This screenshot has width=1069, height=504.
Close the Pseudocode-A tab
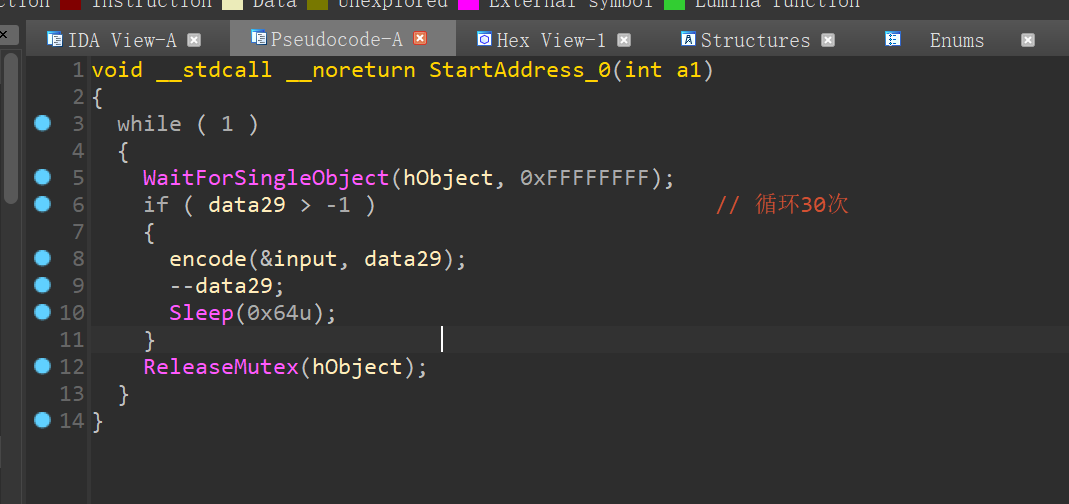click(420, 40)
